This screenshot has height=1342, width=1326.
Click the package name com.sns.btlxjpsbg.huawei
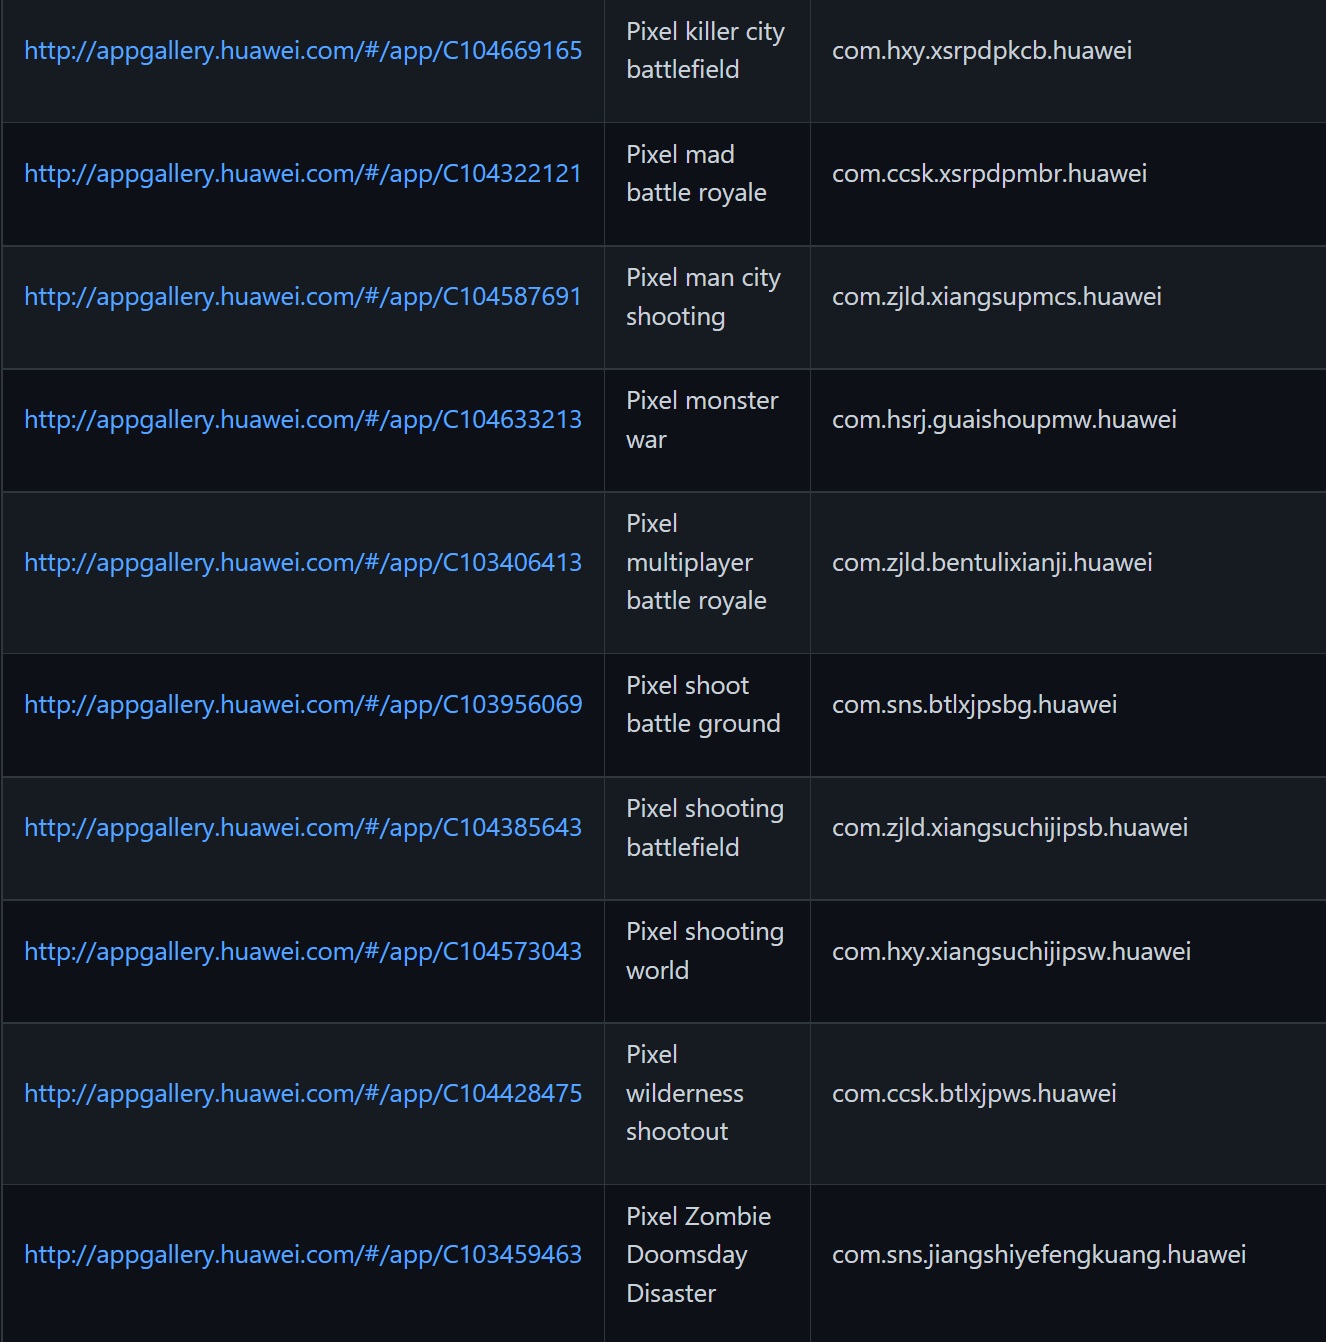(974, 705)
